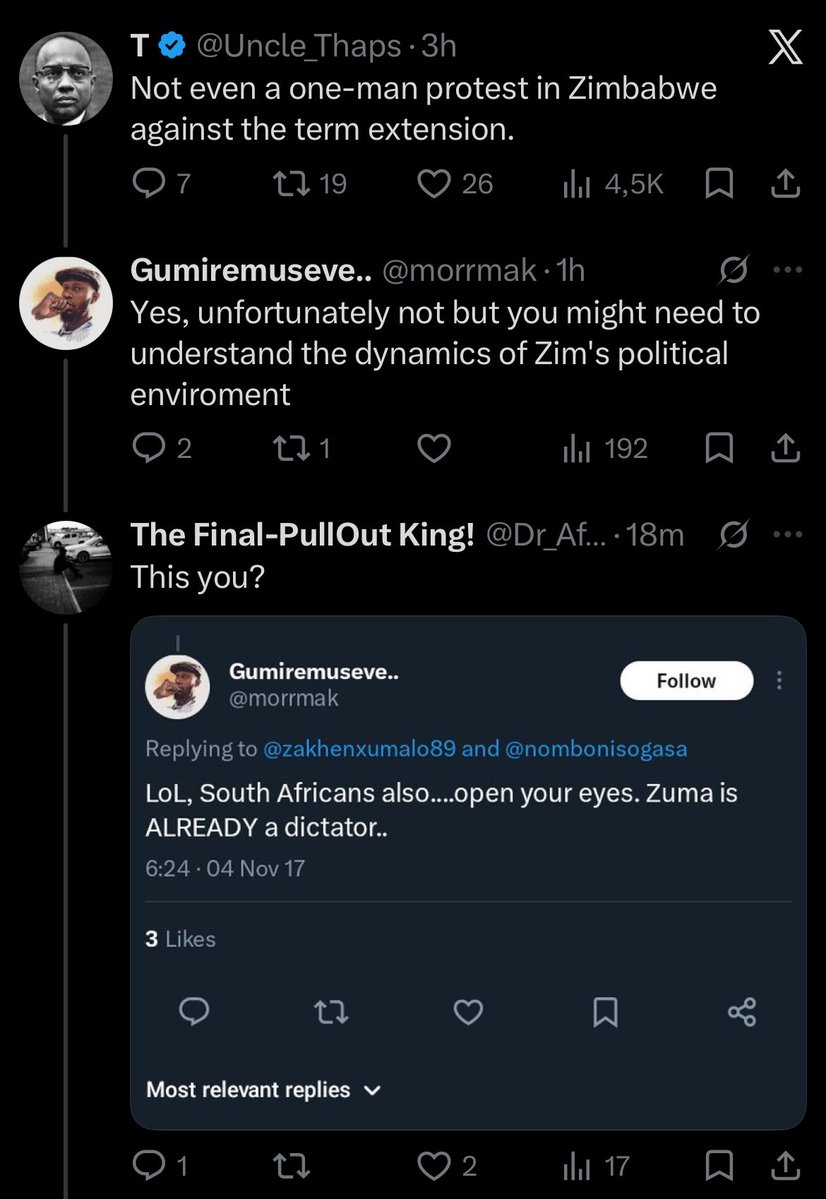Open @nombonisogasa profile link
This screenshot has height=1199, width=826.
click(596, 749)
